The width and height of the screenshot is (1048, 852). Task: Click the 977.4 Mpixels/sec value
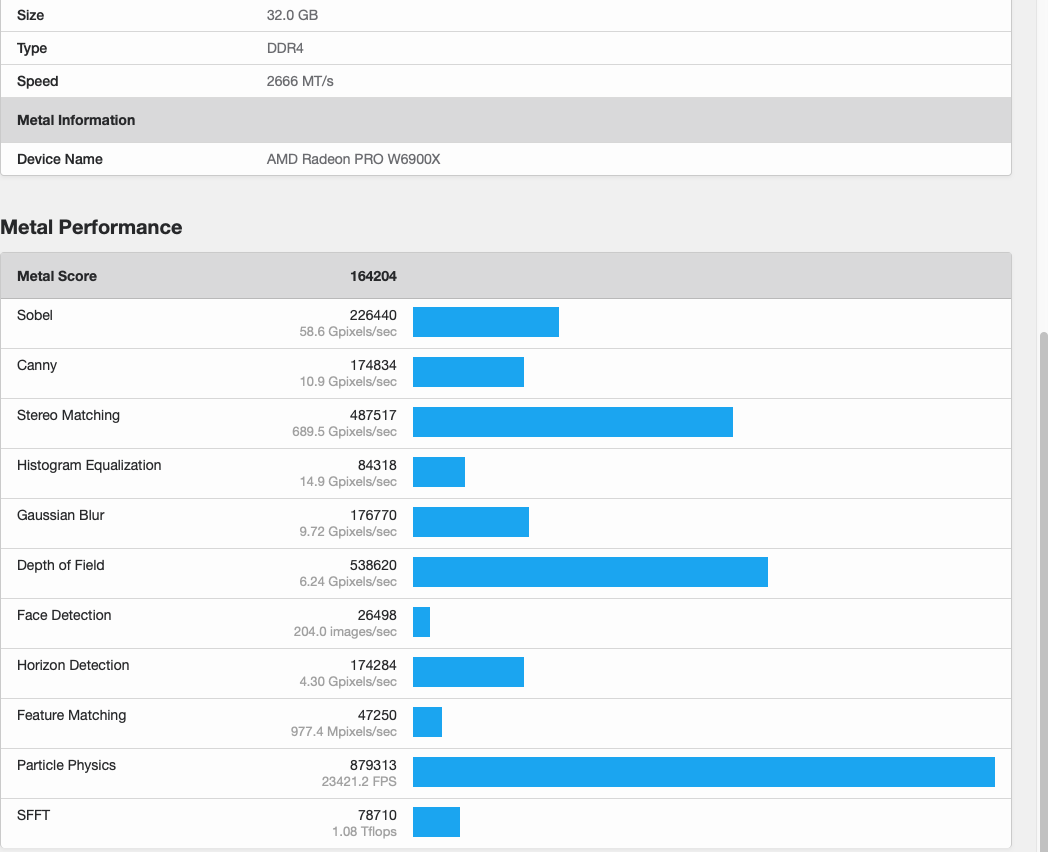[344, 732]
